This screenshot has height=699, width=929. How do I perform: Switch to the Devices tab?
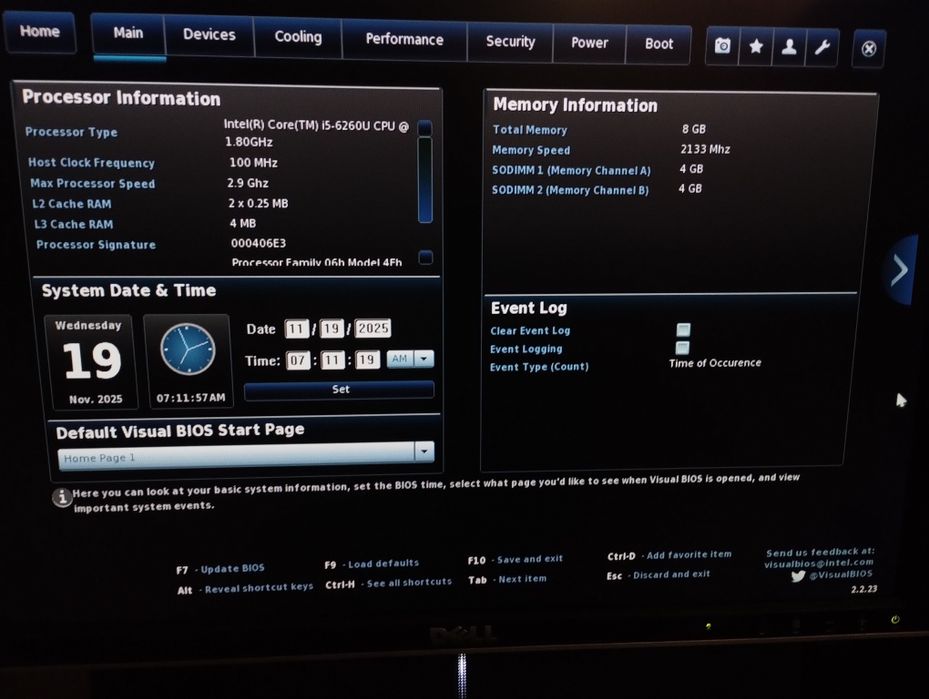pos(209,35)
